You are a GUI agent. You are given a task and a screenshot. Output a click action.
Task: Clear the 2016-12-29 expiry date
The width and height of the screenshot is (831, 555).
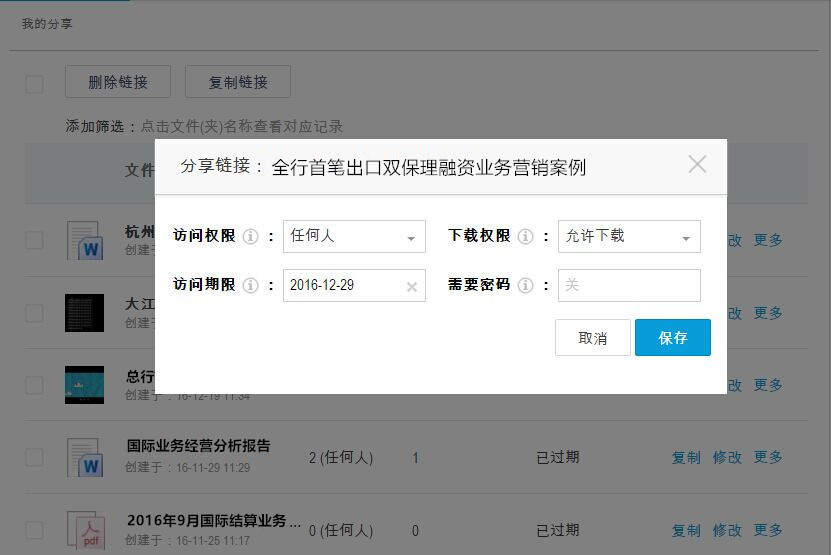tap(411, 287)
